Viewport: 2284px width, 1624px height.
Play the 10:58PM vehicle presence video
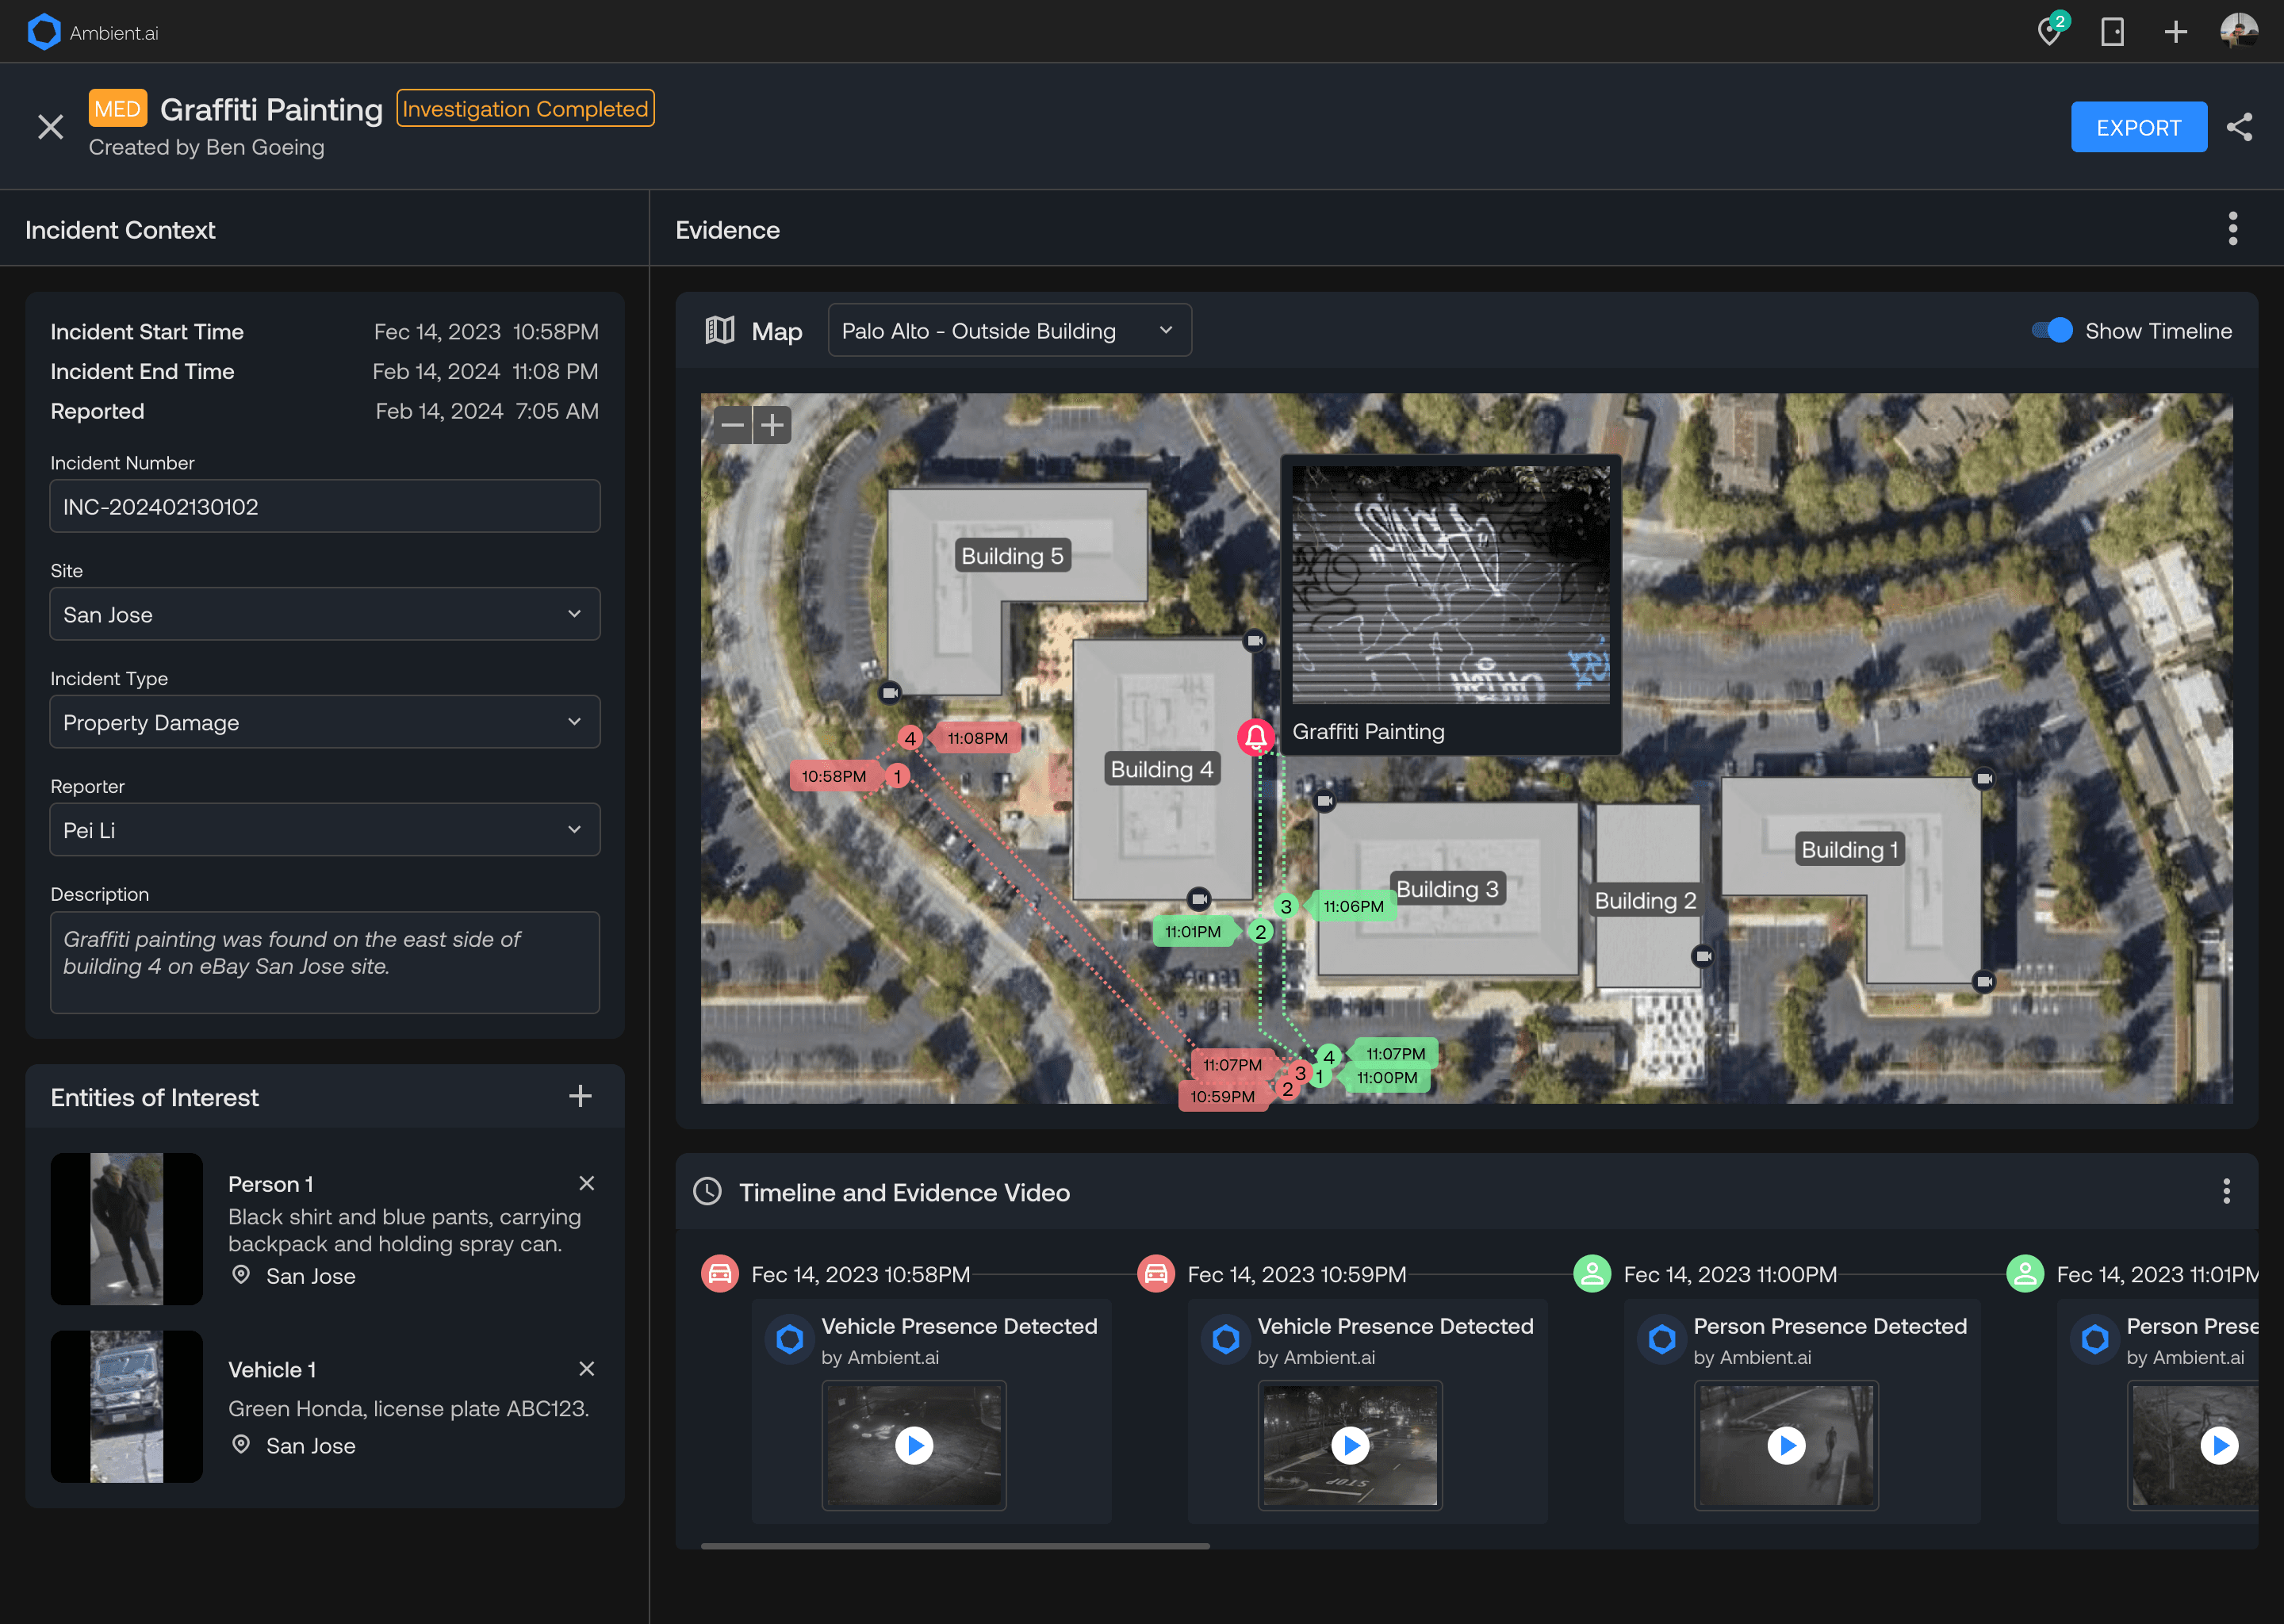(x=914, y=1445)
